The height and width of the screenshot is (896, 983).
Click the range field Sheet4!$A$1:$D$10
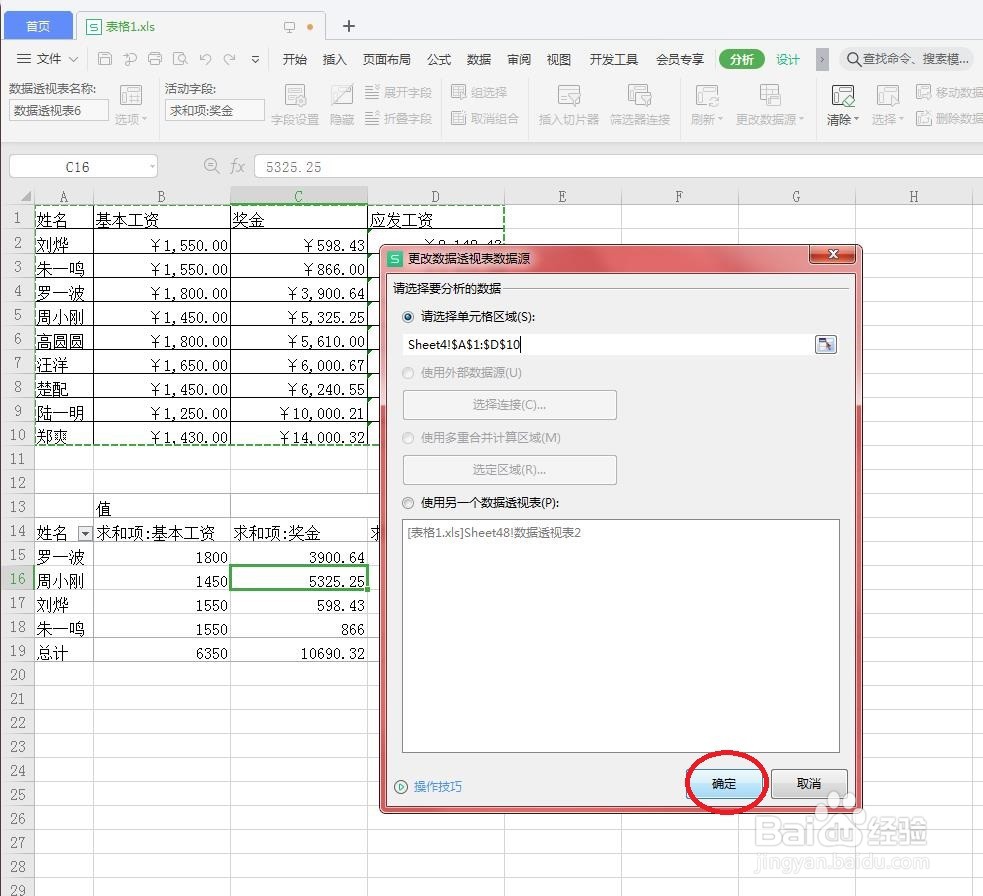pyautogui.click(x=607, y=344)
